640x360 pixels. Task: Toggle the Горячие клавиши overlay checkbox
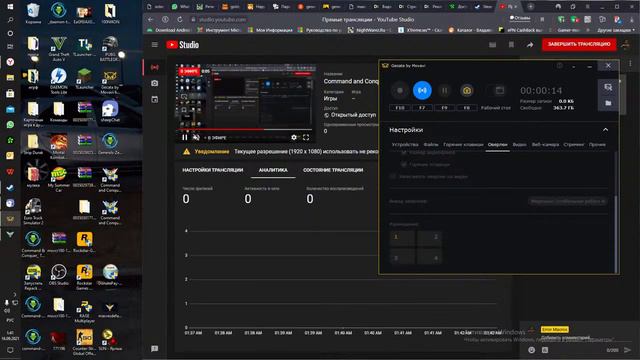tap(404, 164)
